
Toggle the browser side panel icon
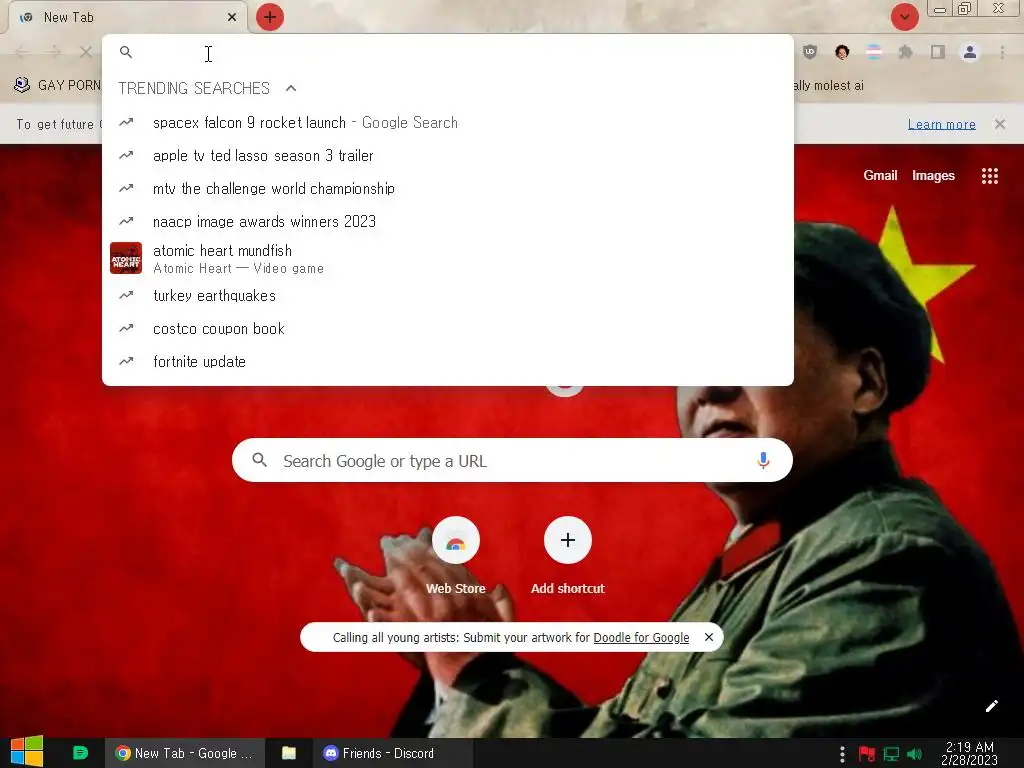pos(938,52)
